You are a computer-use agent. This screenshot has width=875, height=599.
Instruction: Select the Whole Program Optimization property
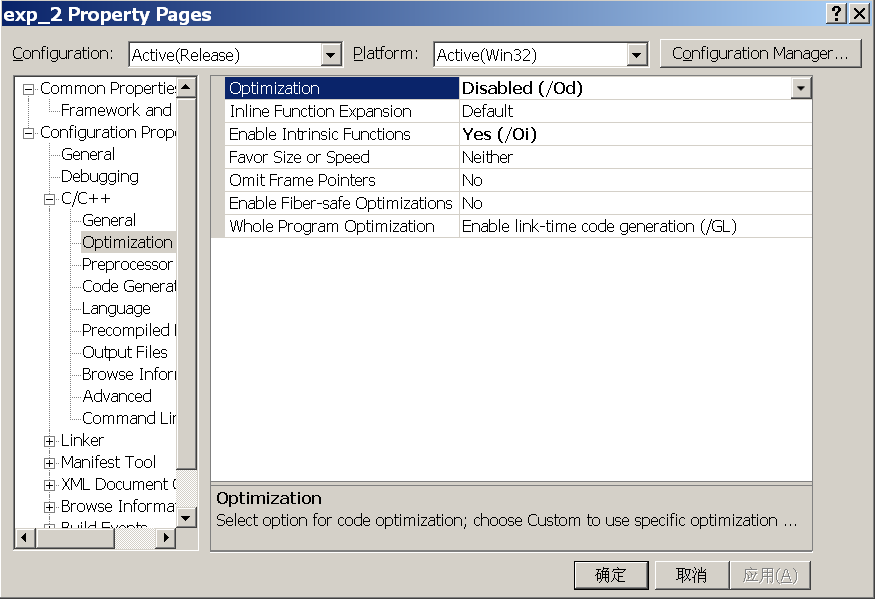pyautogui.click(x=331, y=226)
